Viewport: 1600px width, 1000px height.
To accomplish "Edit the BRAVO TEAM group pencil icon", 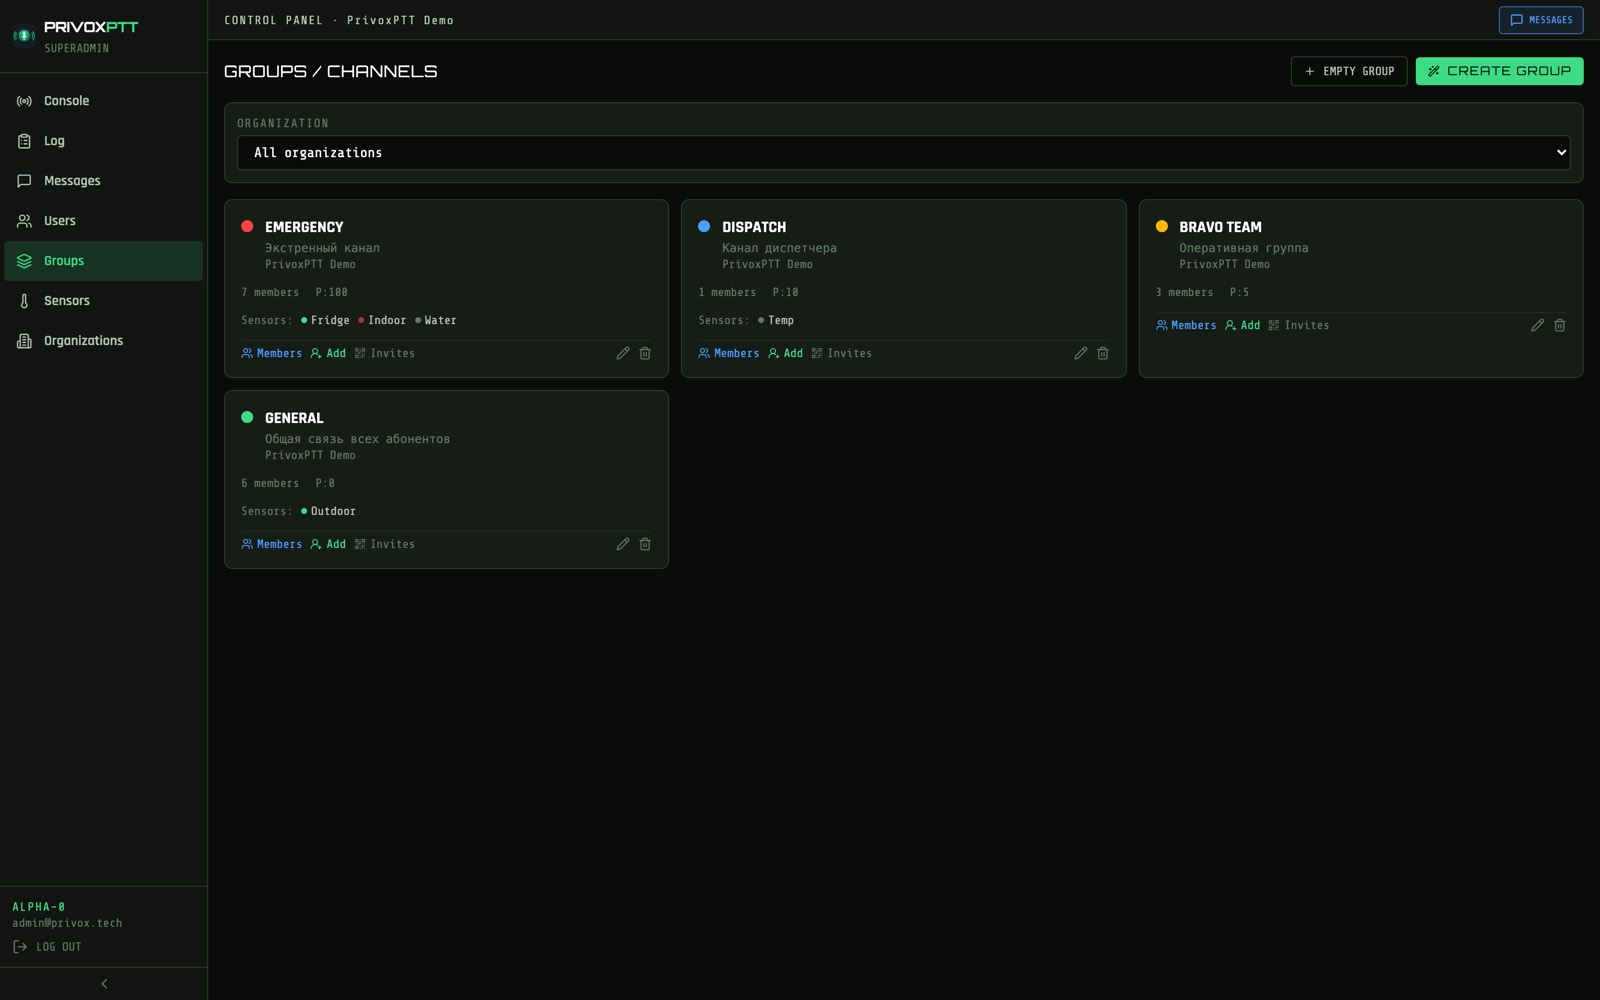I will point(1538,325).
